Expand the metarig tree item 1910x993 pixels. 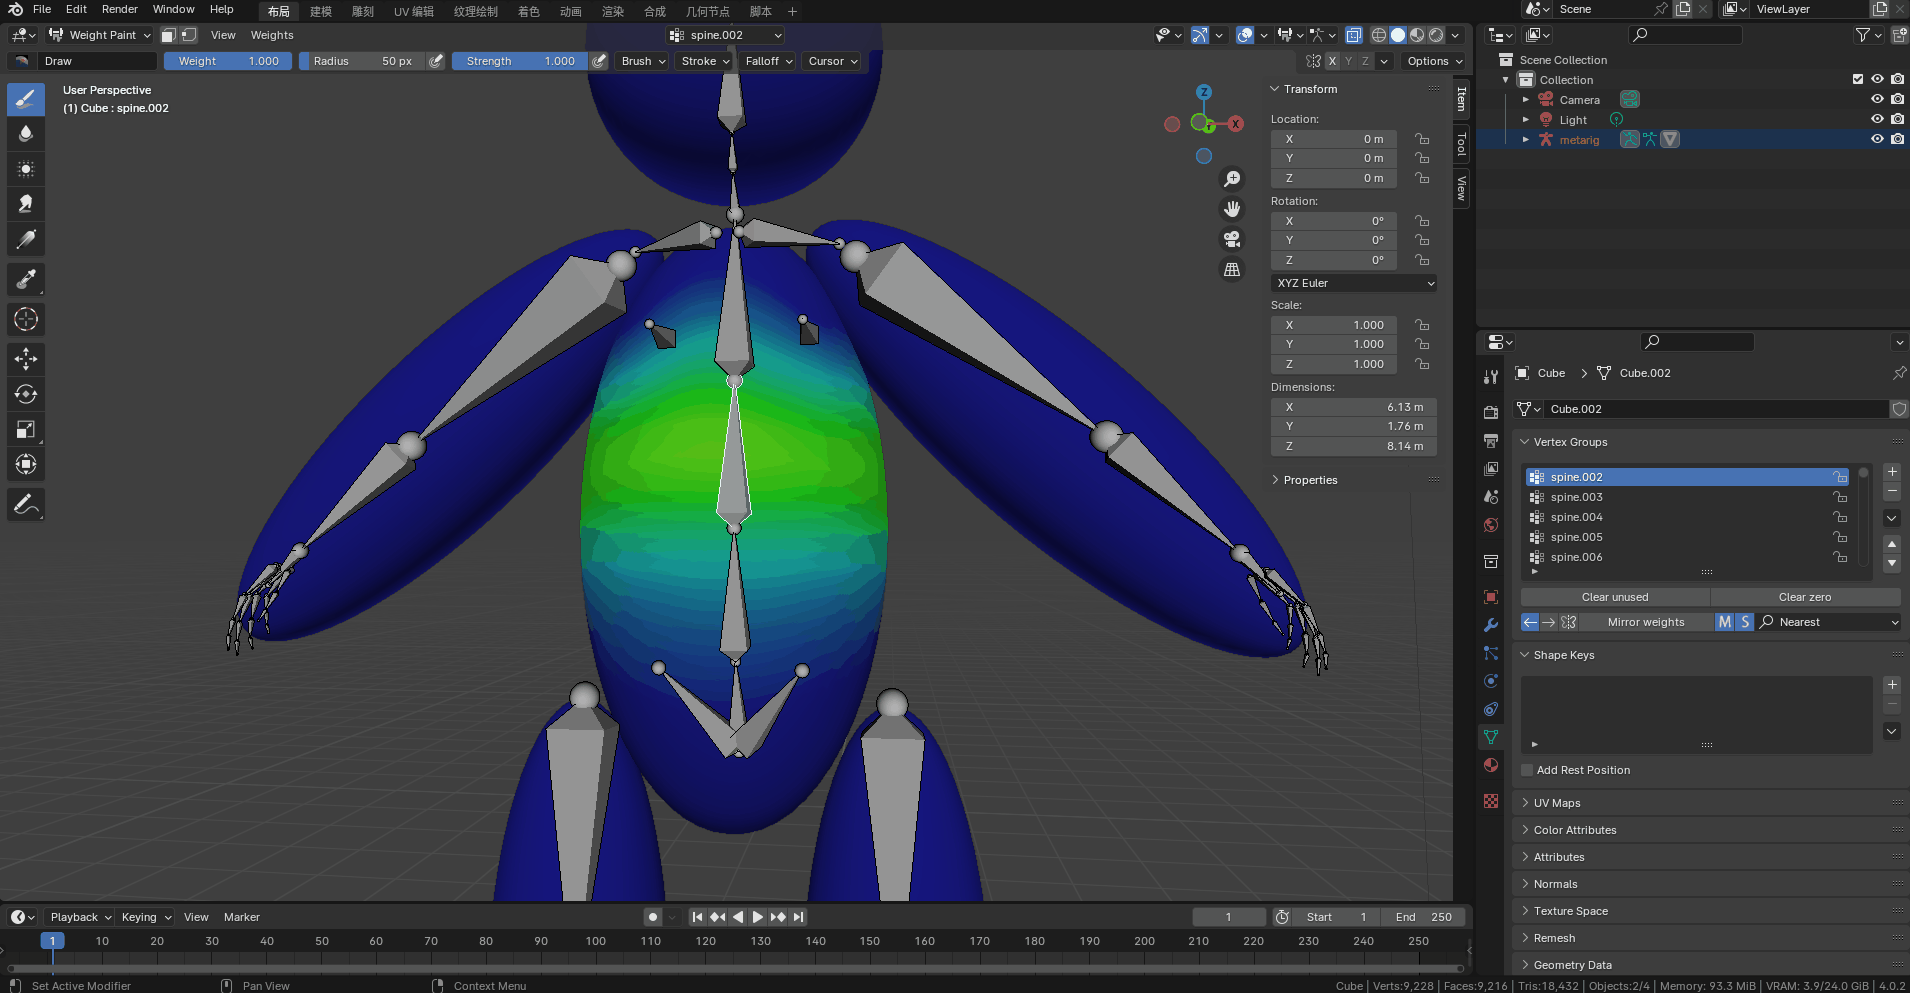point(1525,139)
